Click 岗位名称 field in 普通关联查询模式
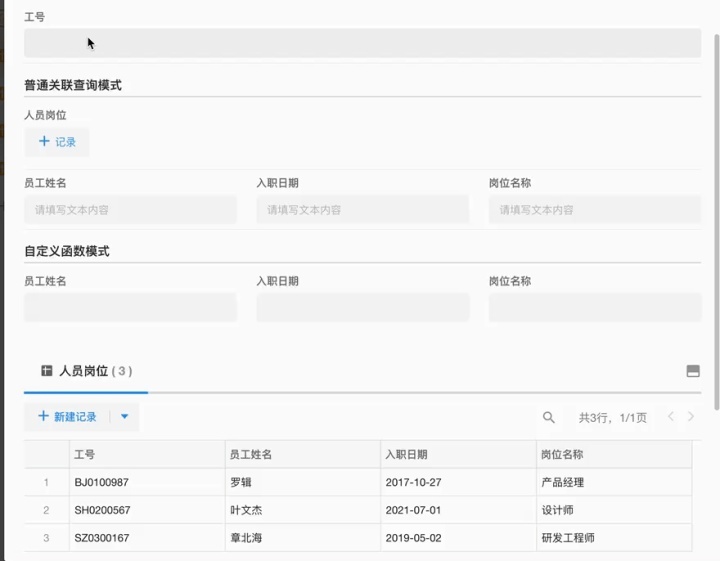Screen dimensions: 720x561 [x=594, y=210]
